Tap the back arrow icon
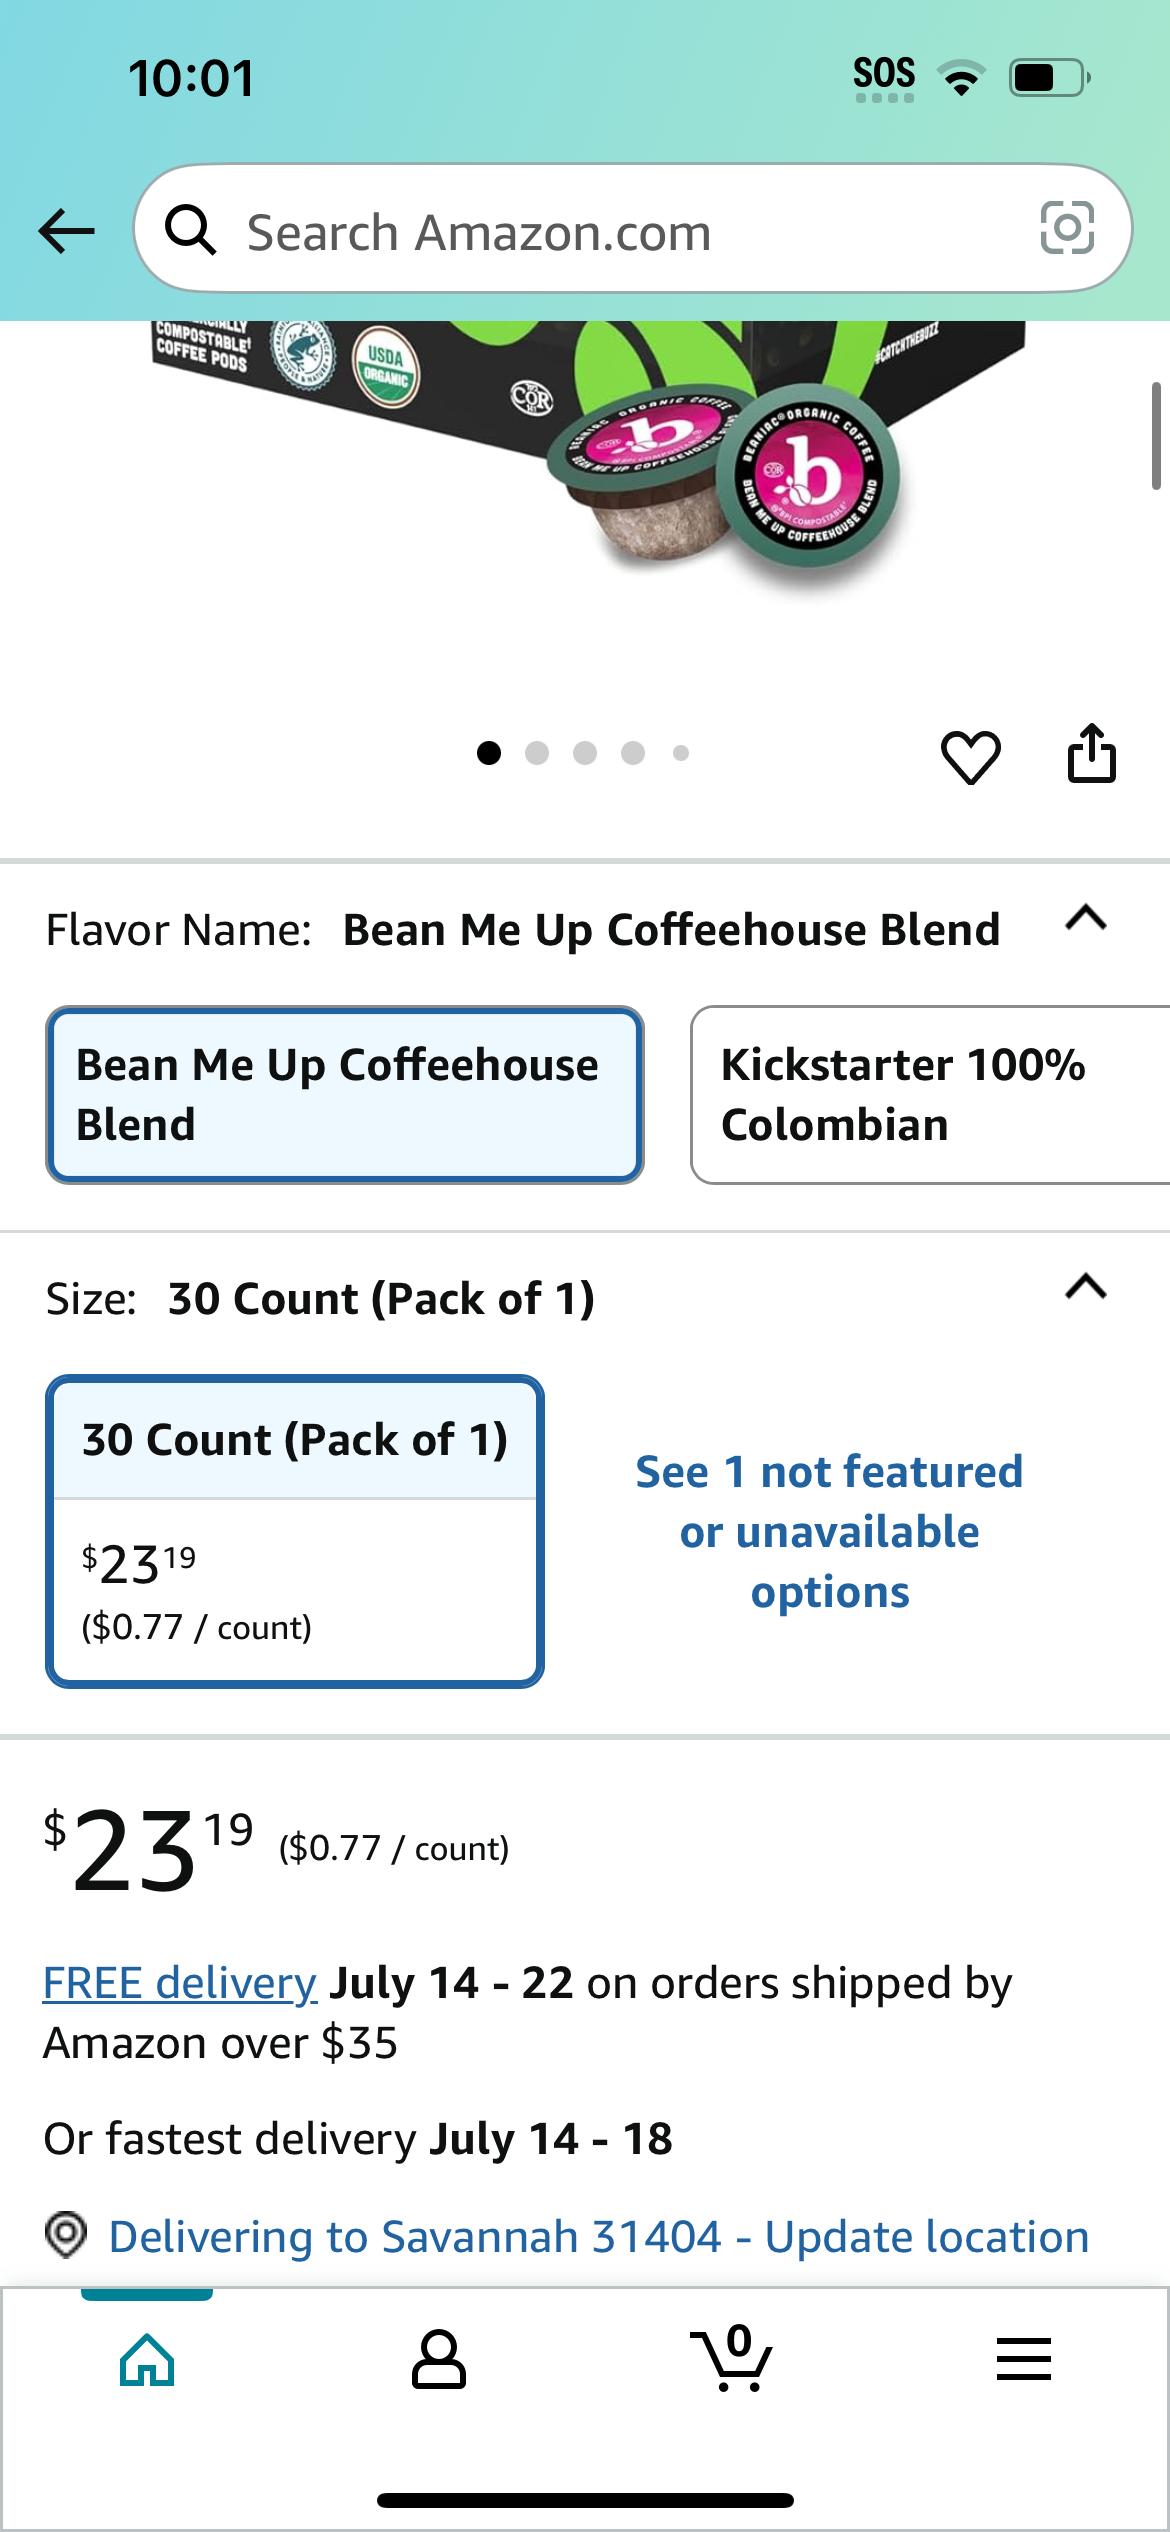1170x2532 pixels. point(66,231)
